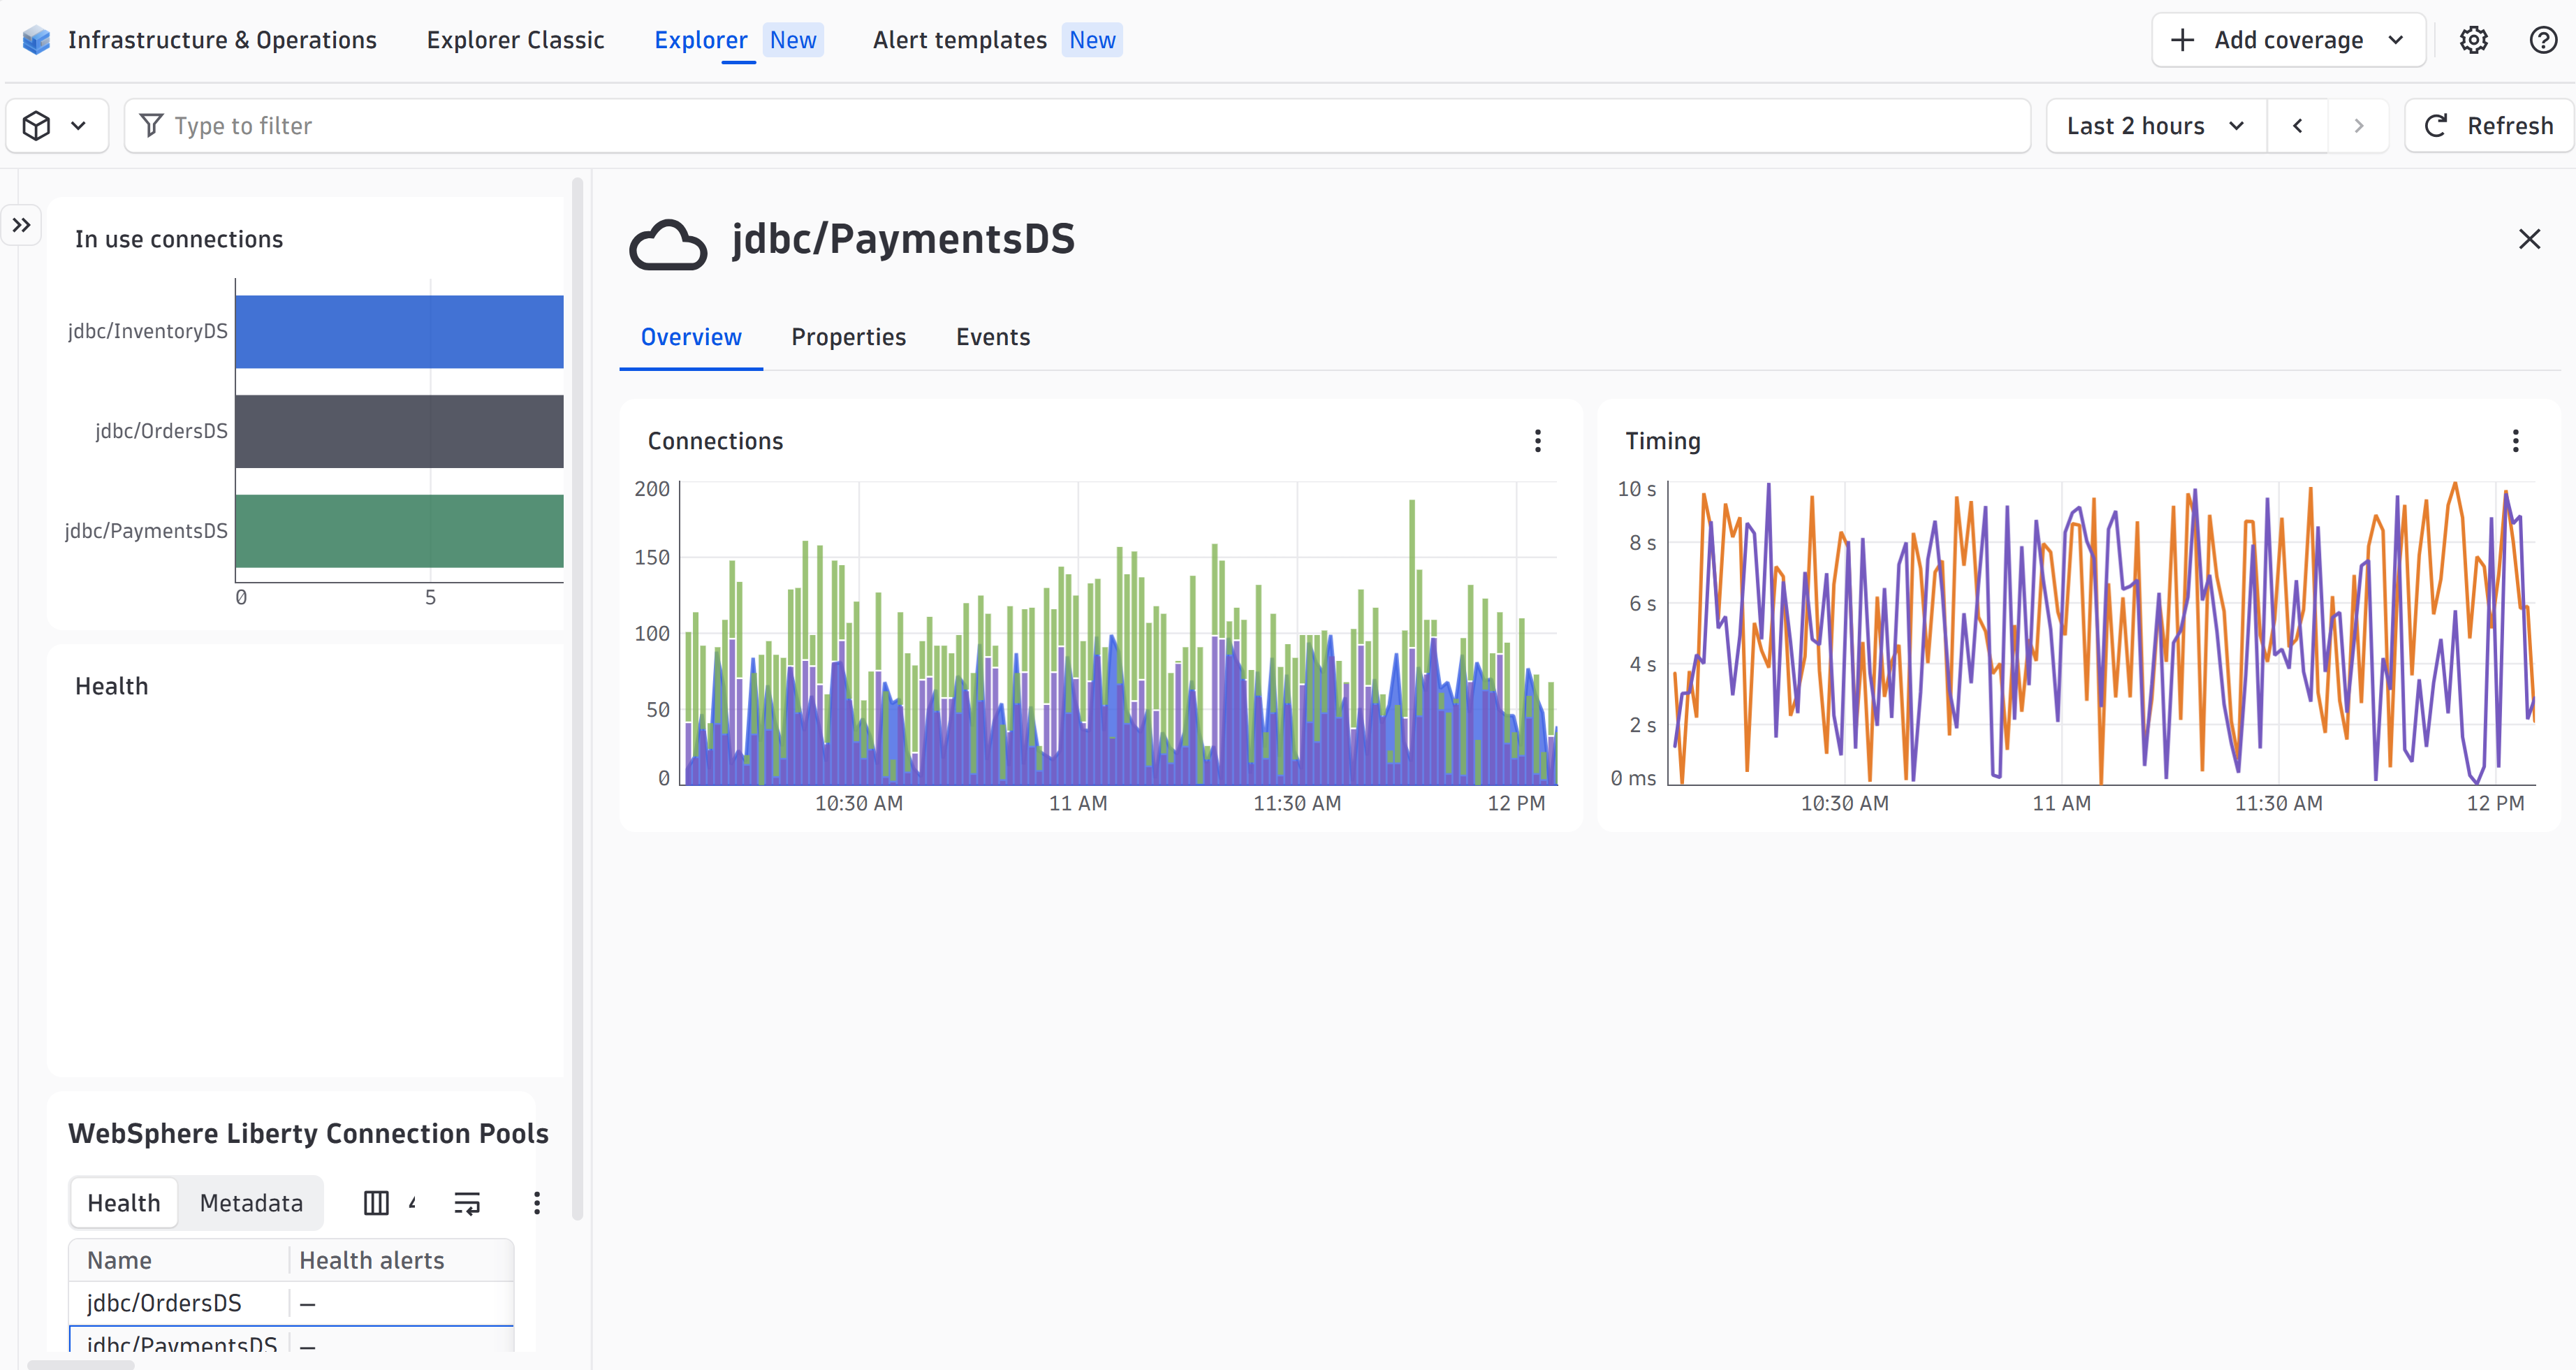Click the blue jdbc/InventoryDS bar

pyautogui.click(x=399, y=331)
